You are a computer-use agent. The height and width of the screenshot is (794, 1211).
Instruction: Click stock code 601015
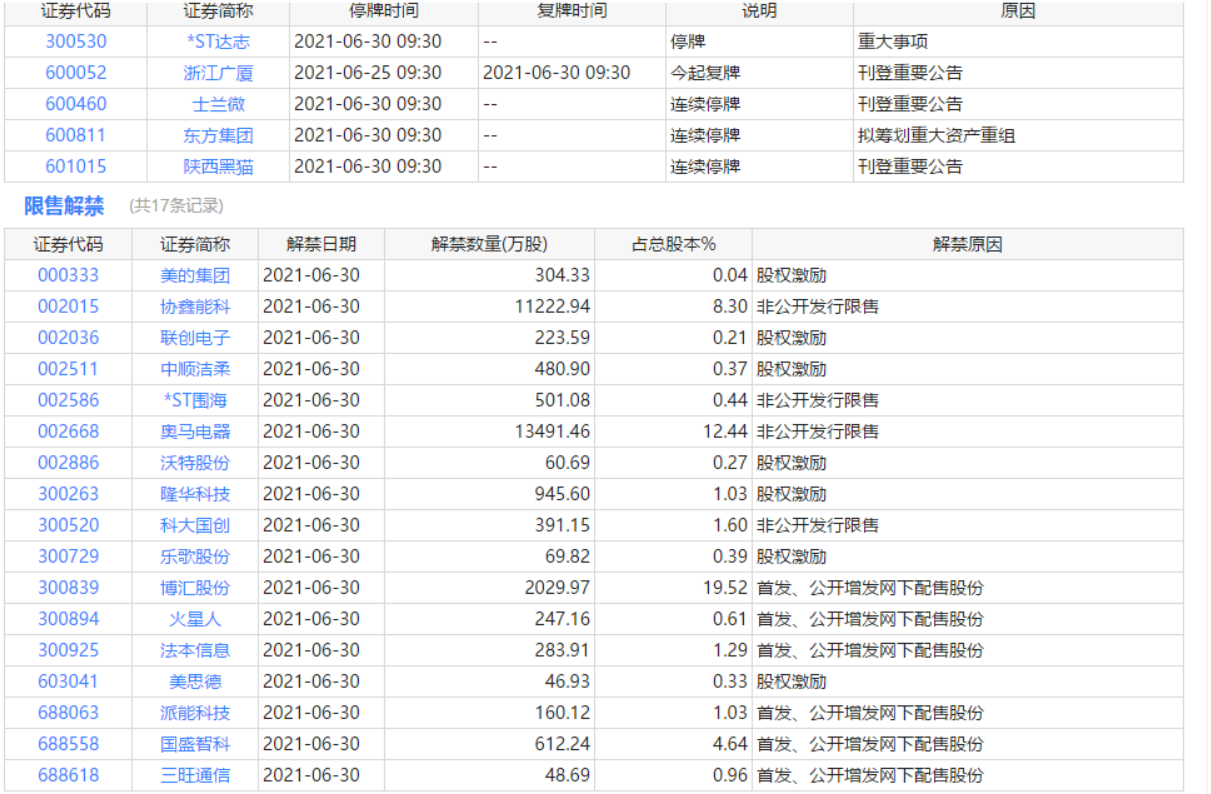pyautogui.click(x=75, y=166)
